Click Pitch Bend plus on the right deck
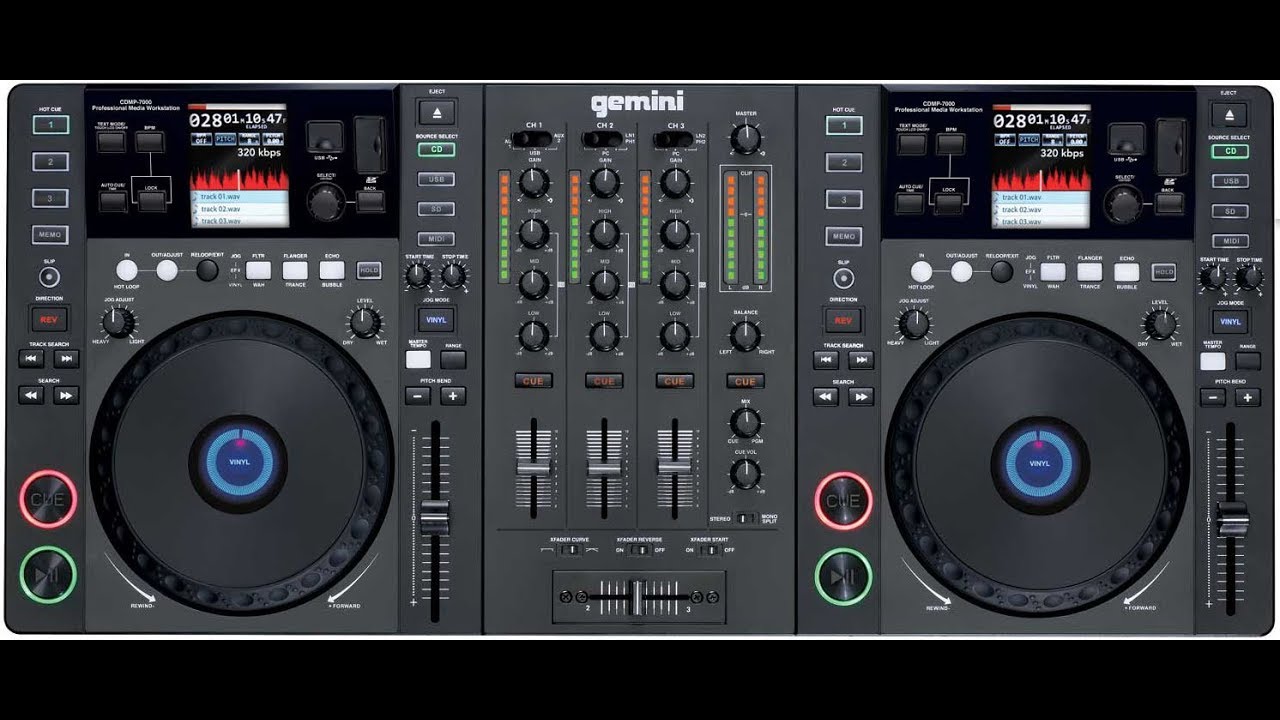The image size is (1280, 720). [x=1247, y=397]
